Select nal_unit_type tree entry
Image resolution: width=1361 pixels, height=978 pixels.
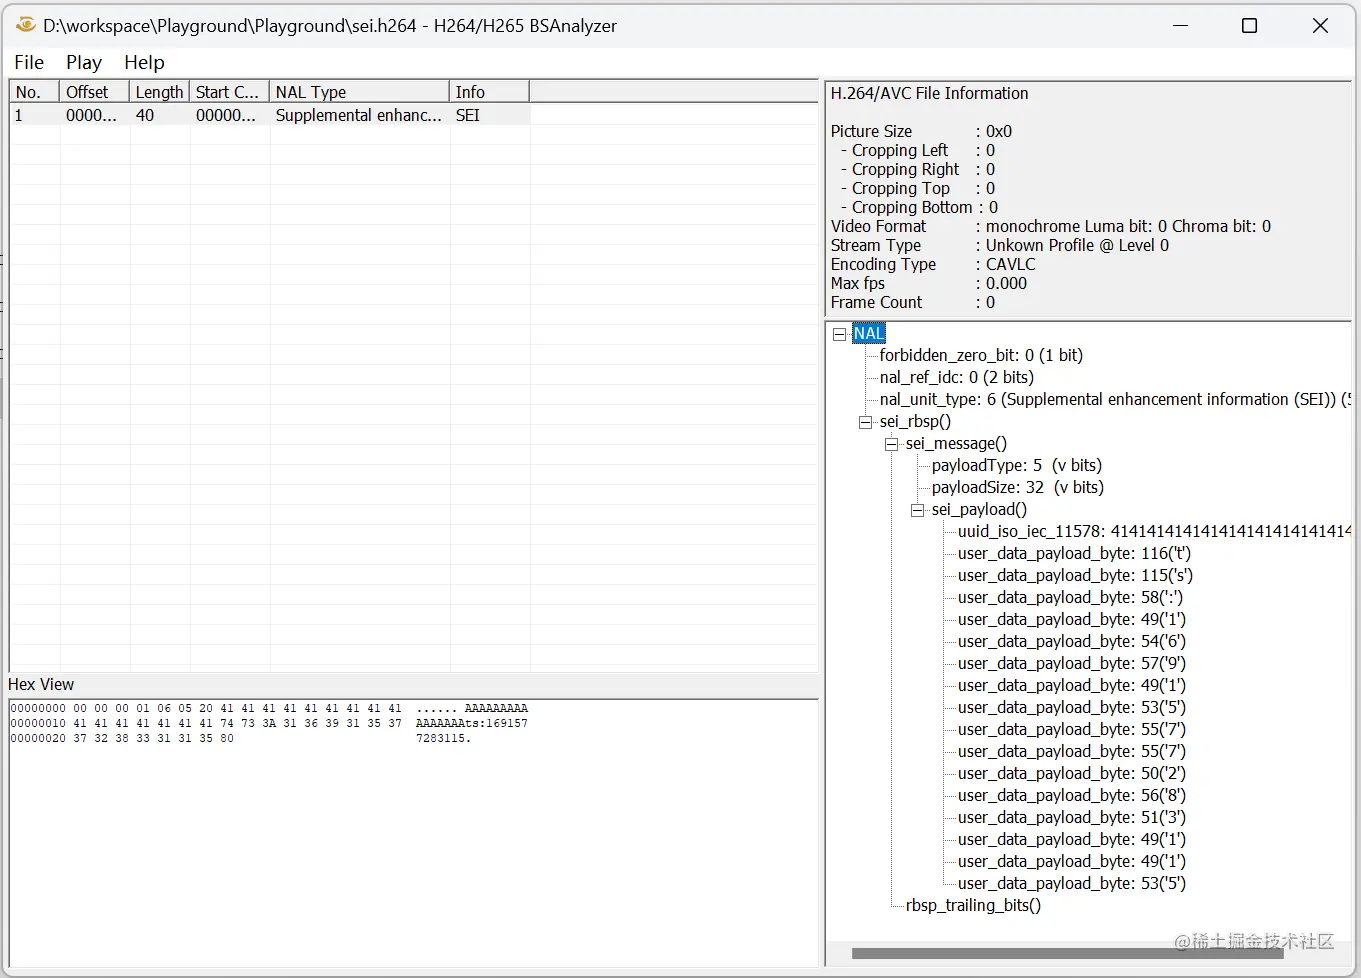pyautogui.click(x=1115, y=400)
